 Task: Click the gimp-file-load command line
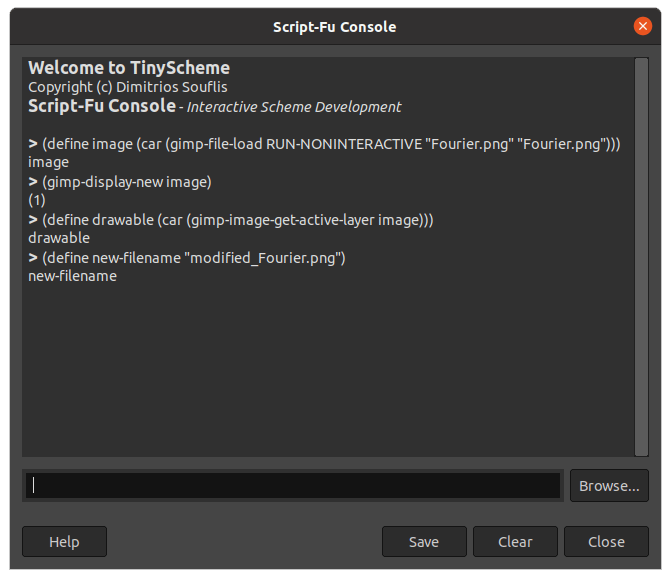(x=325, y=144)
